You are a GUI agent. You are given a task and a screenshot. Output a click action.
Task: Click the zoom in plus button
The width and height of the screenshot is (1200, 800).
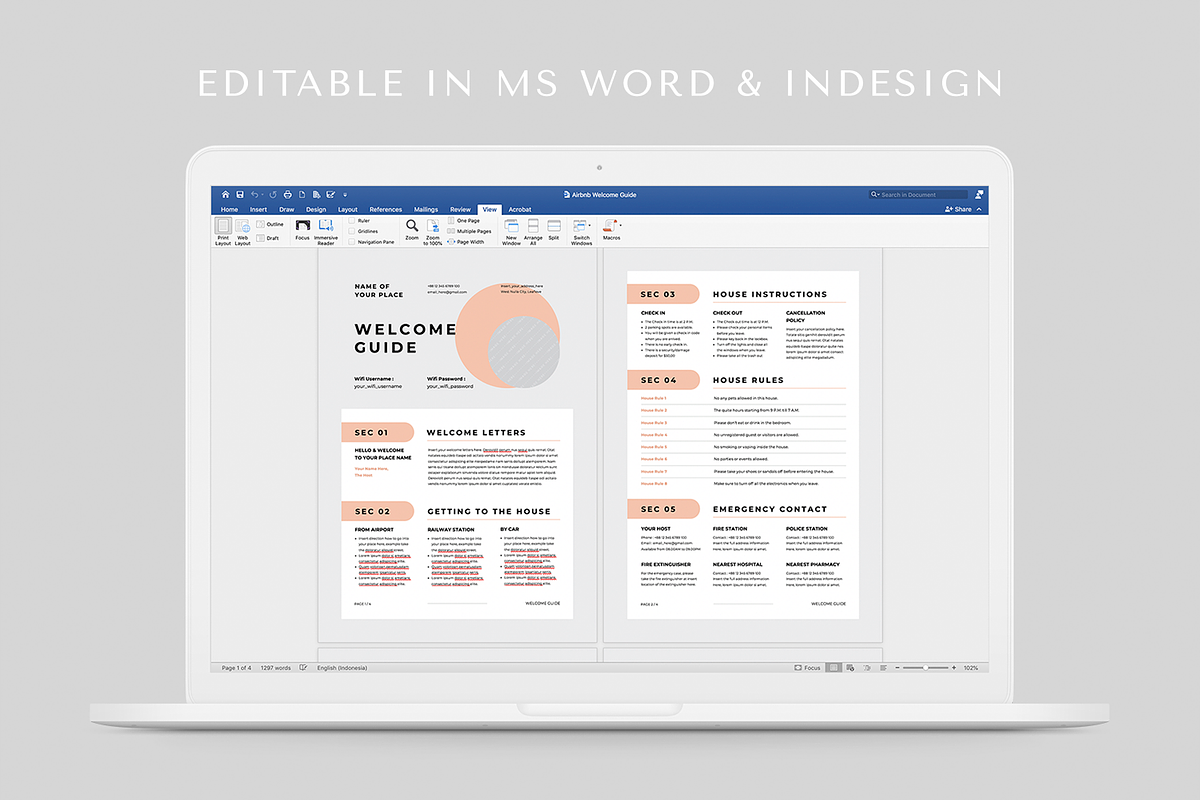click(x=954, y=668)
